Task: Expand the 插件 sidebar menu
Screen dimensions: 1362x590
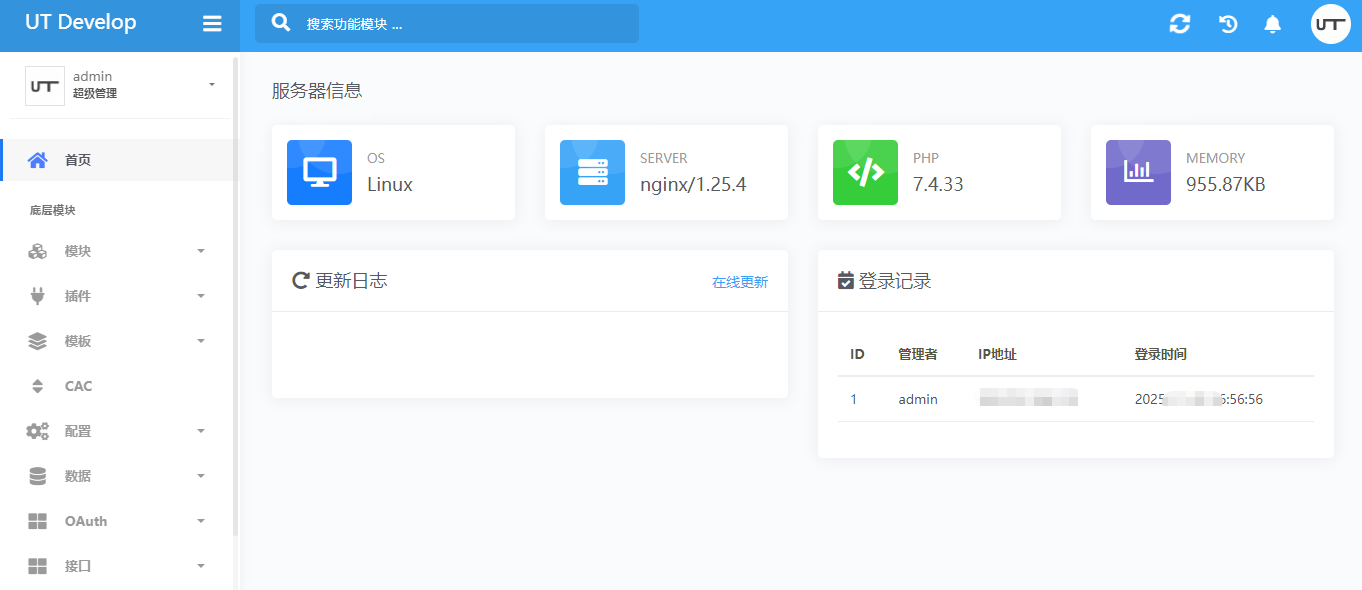Action: 117,296
